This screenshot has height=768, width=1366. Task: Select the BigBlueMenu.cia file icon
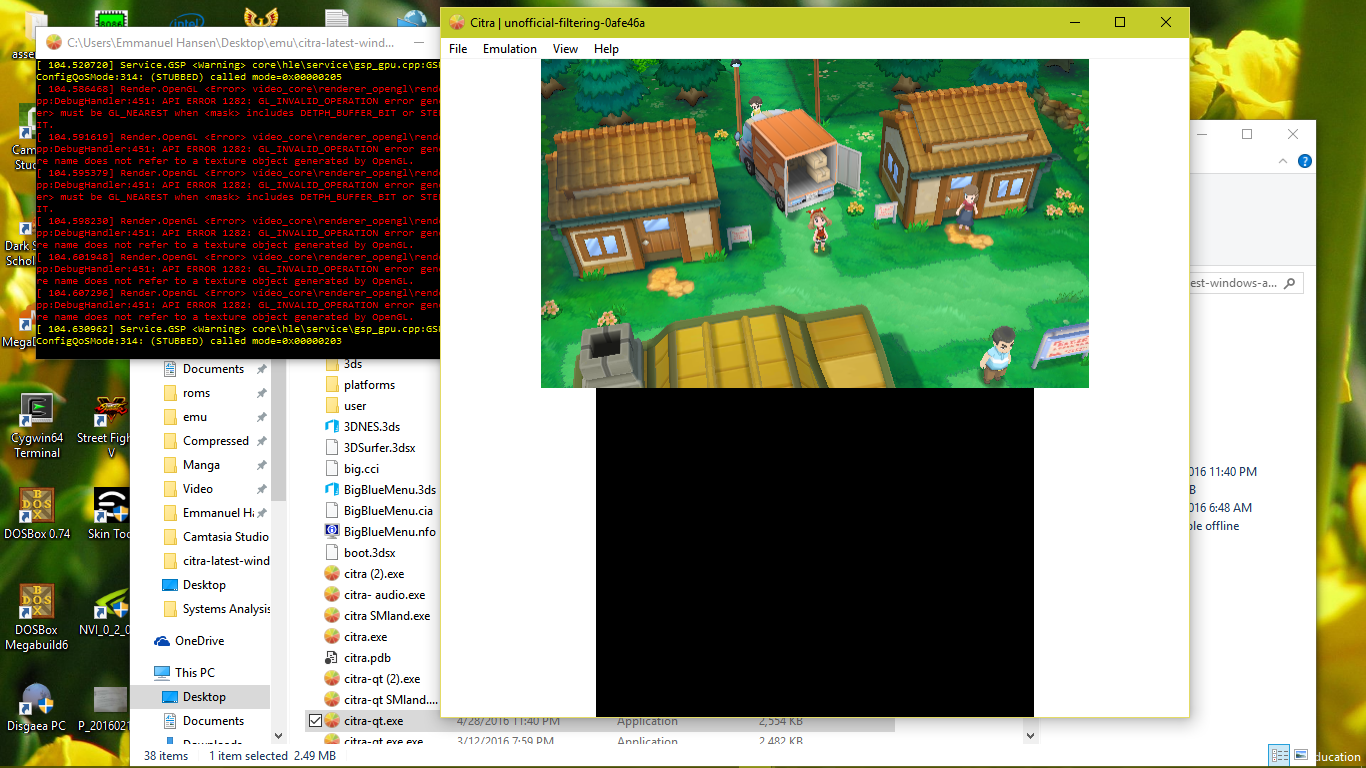333,511
